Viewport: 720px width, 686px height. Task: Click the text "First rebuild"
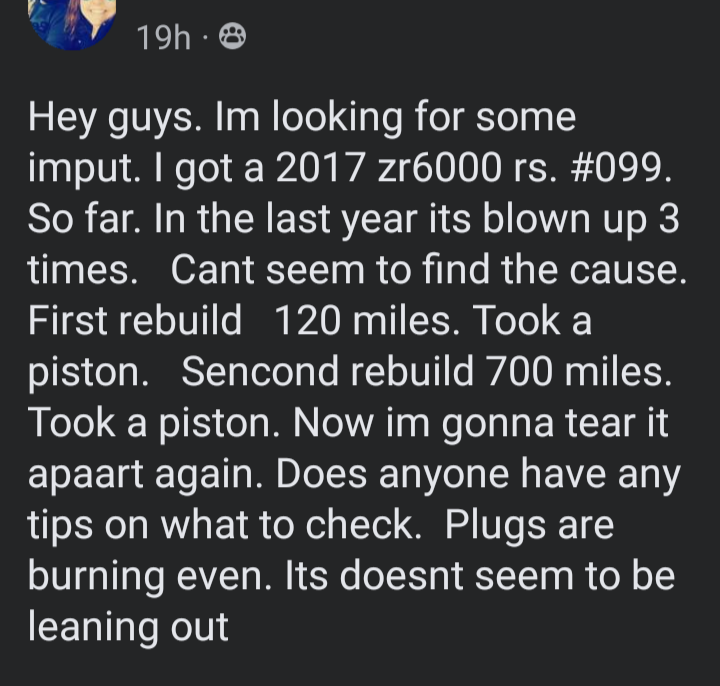tap(135, 321)
